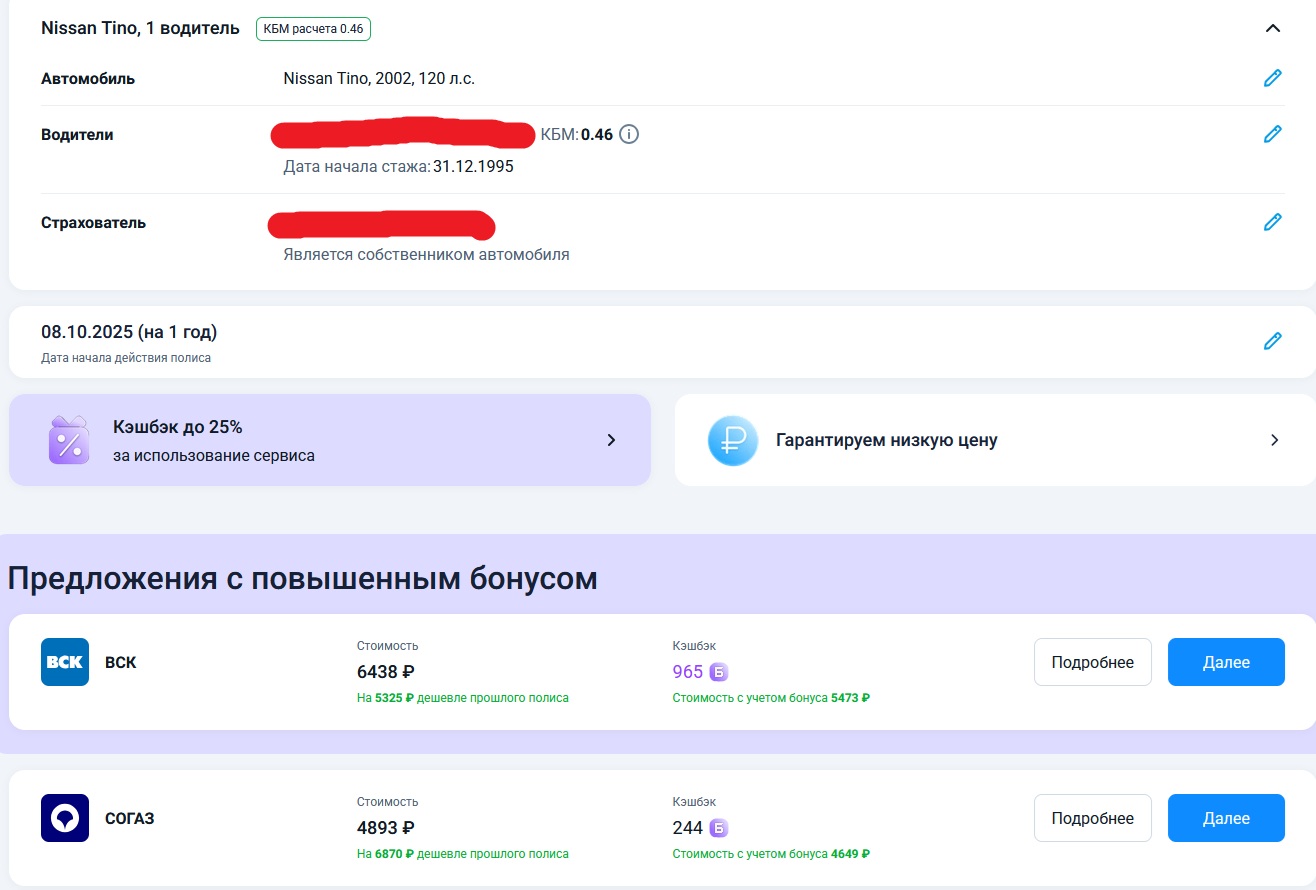
Task: Click the КБМ расчета 0.46 badge
Action: click(313, 29)
